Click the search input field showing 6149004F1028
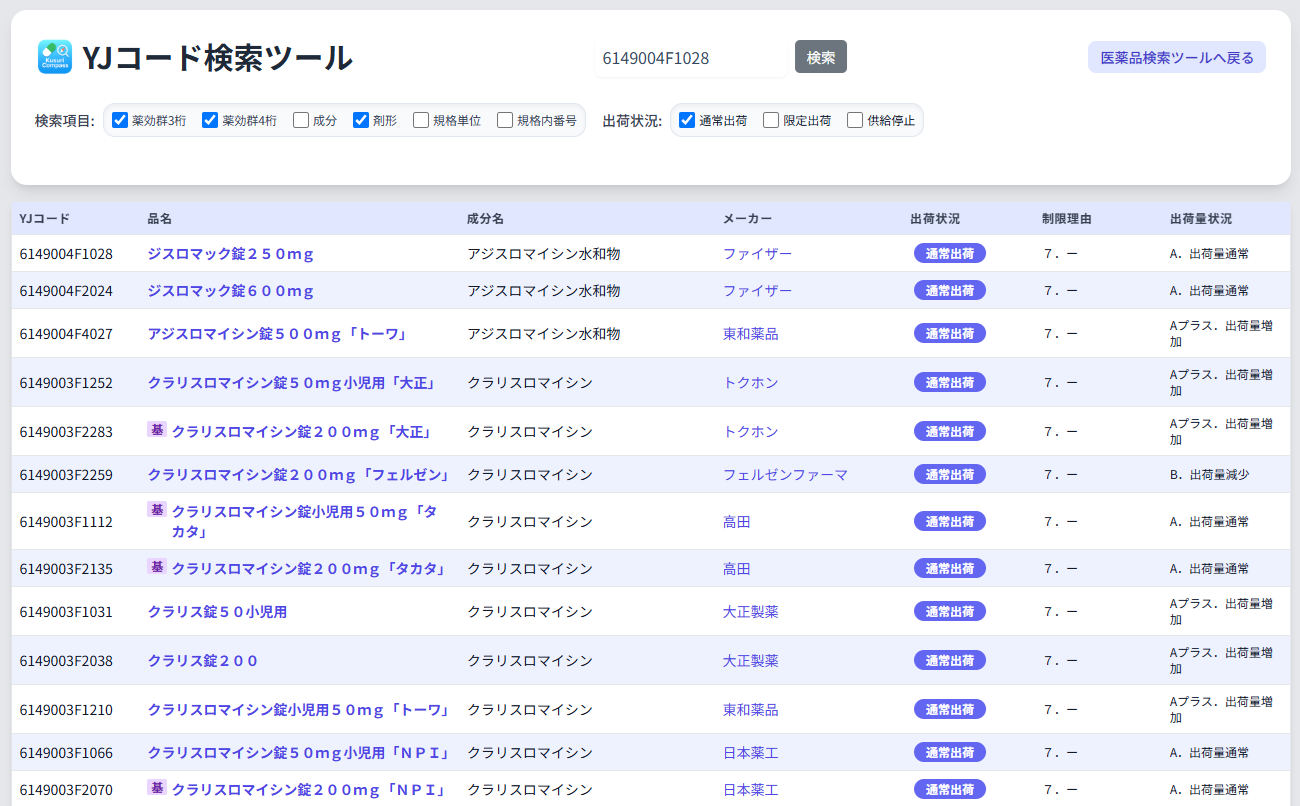 (x=690, y=57)
